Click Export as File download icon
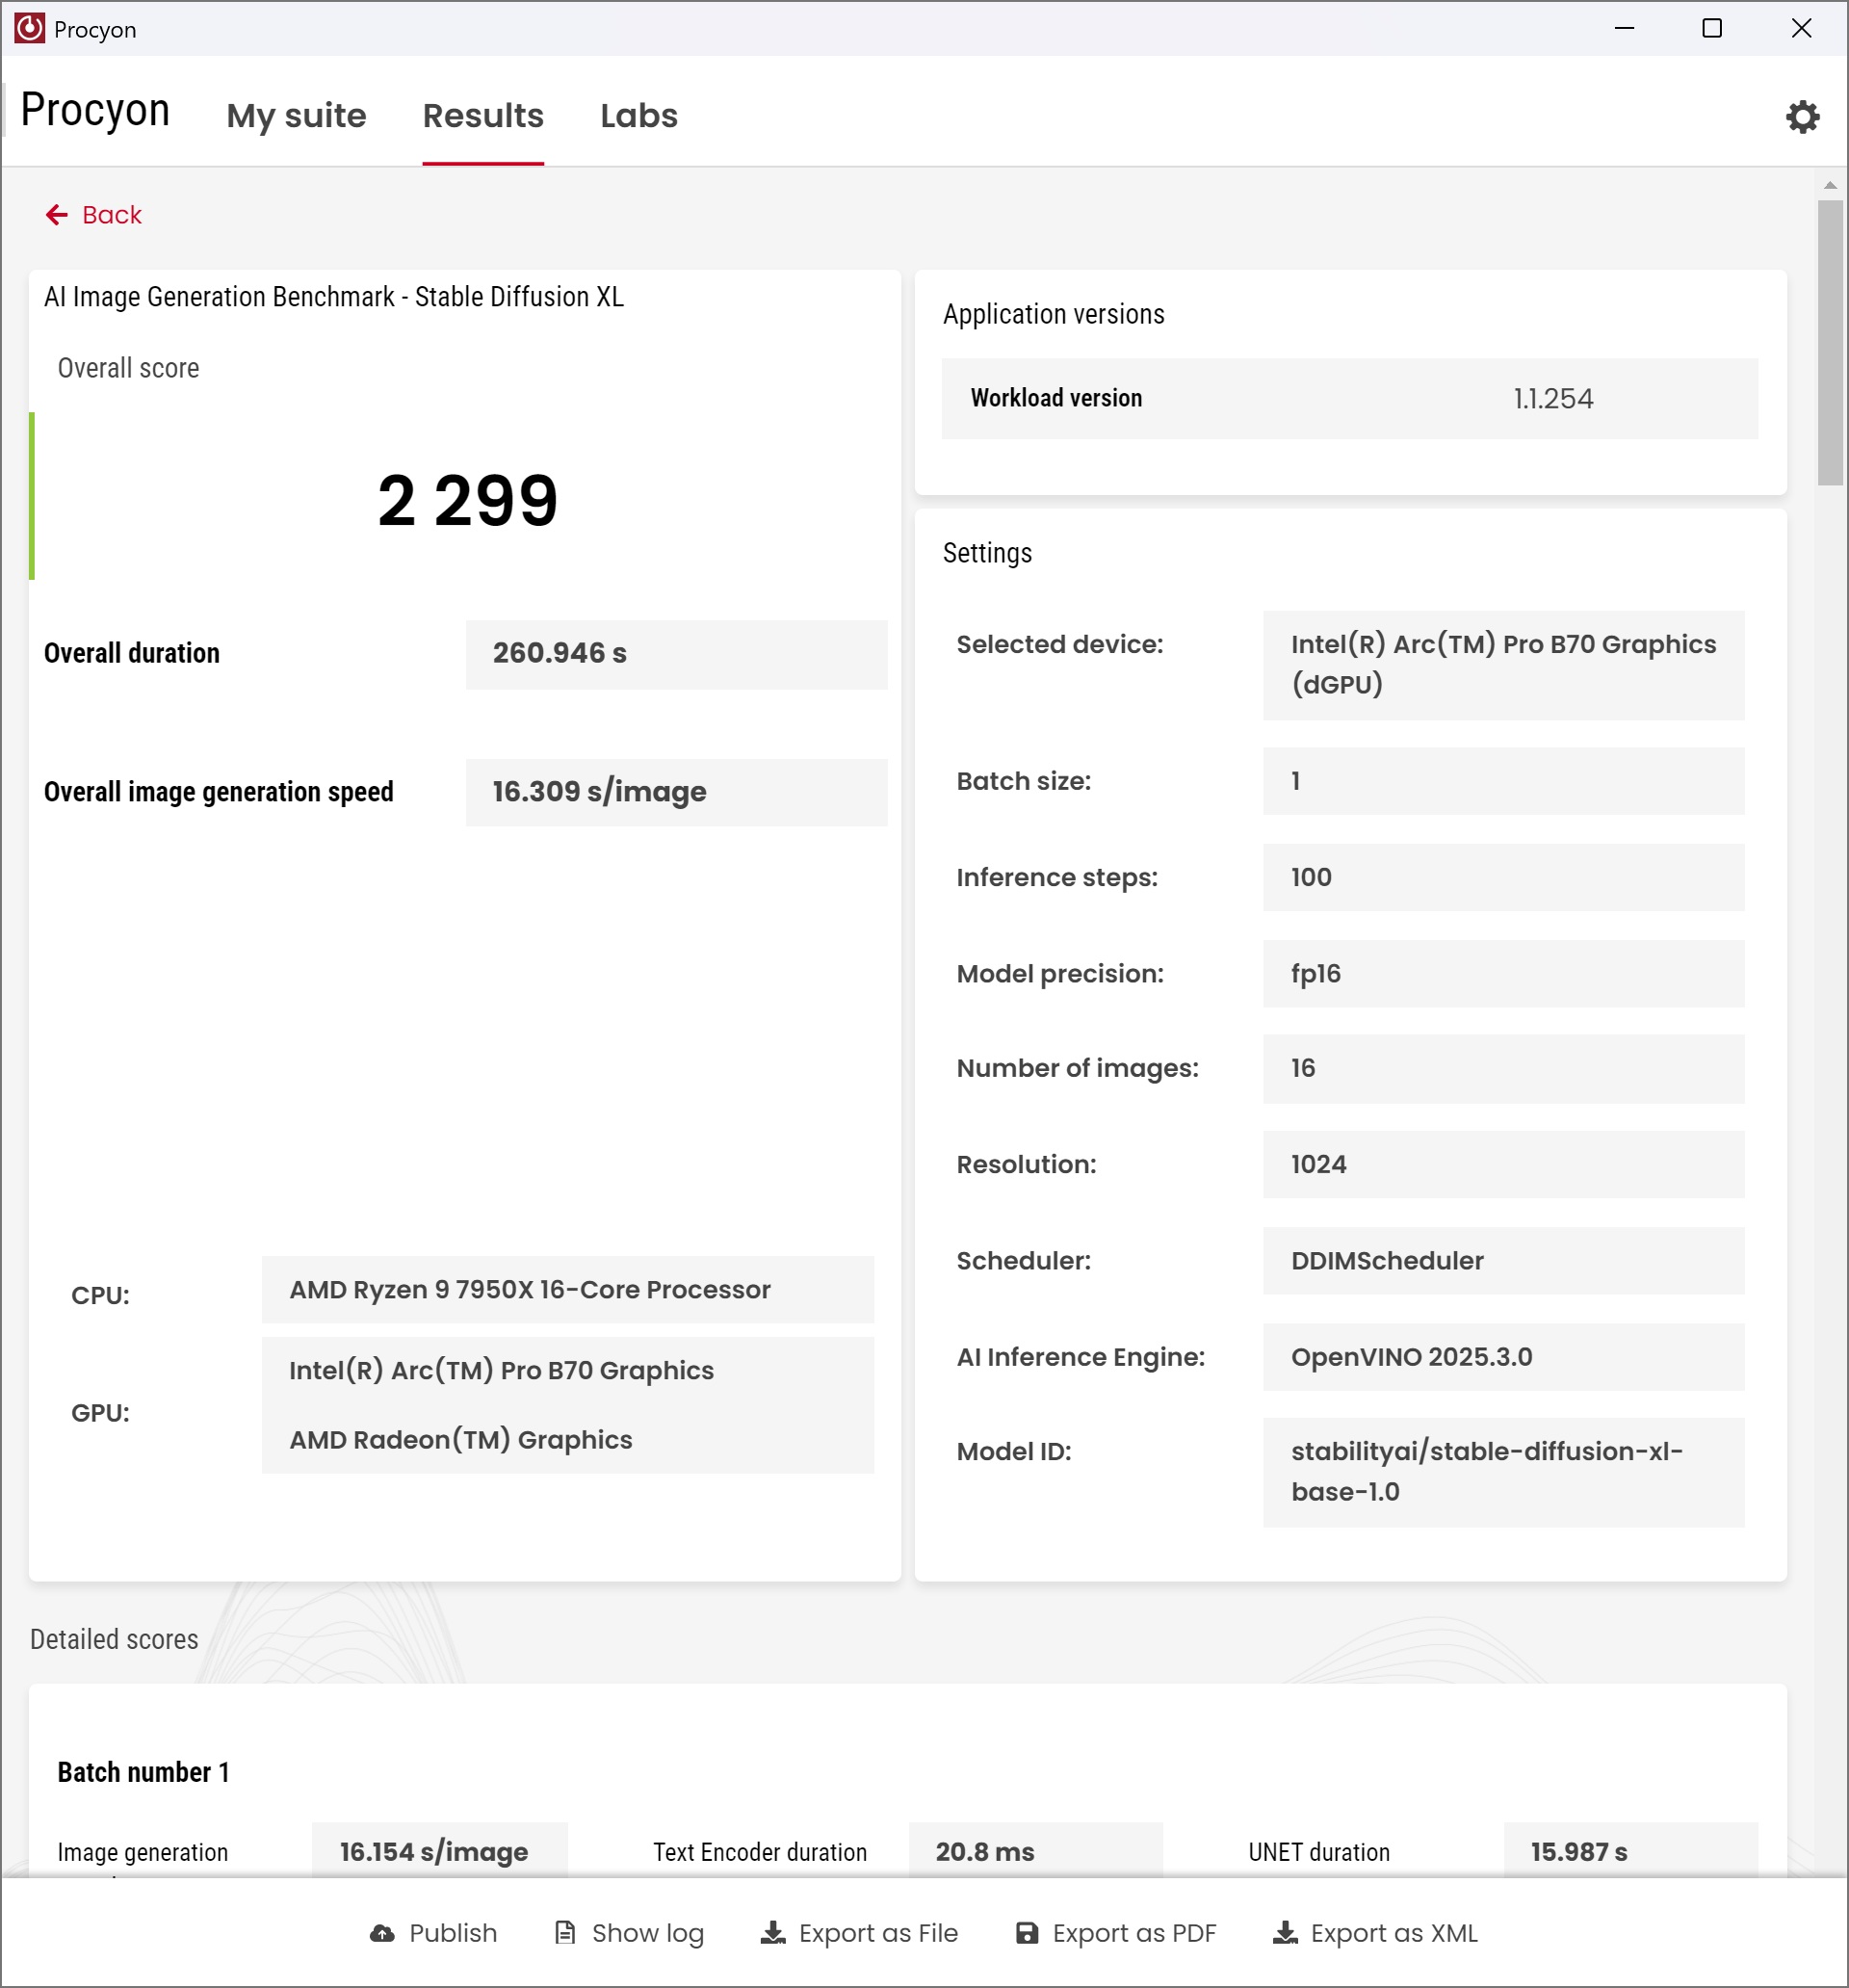The image size is (1849, 1988). (x=773, y=1933)
